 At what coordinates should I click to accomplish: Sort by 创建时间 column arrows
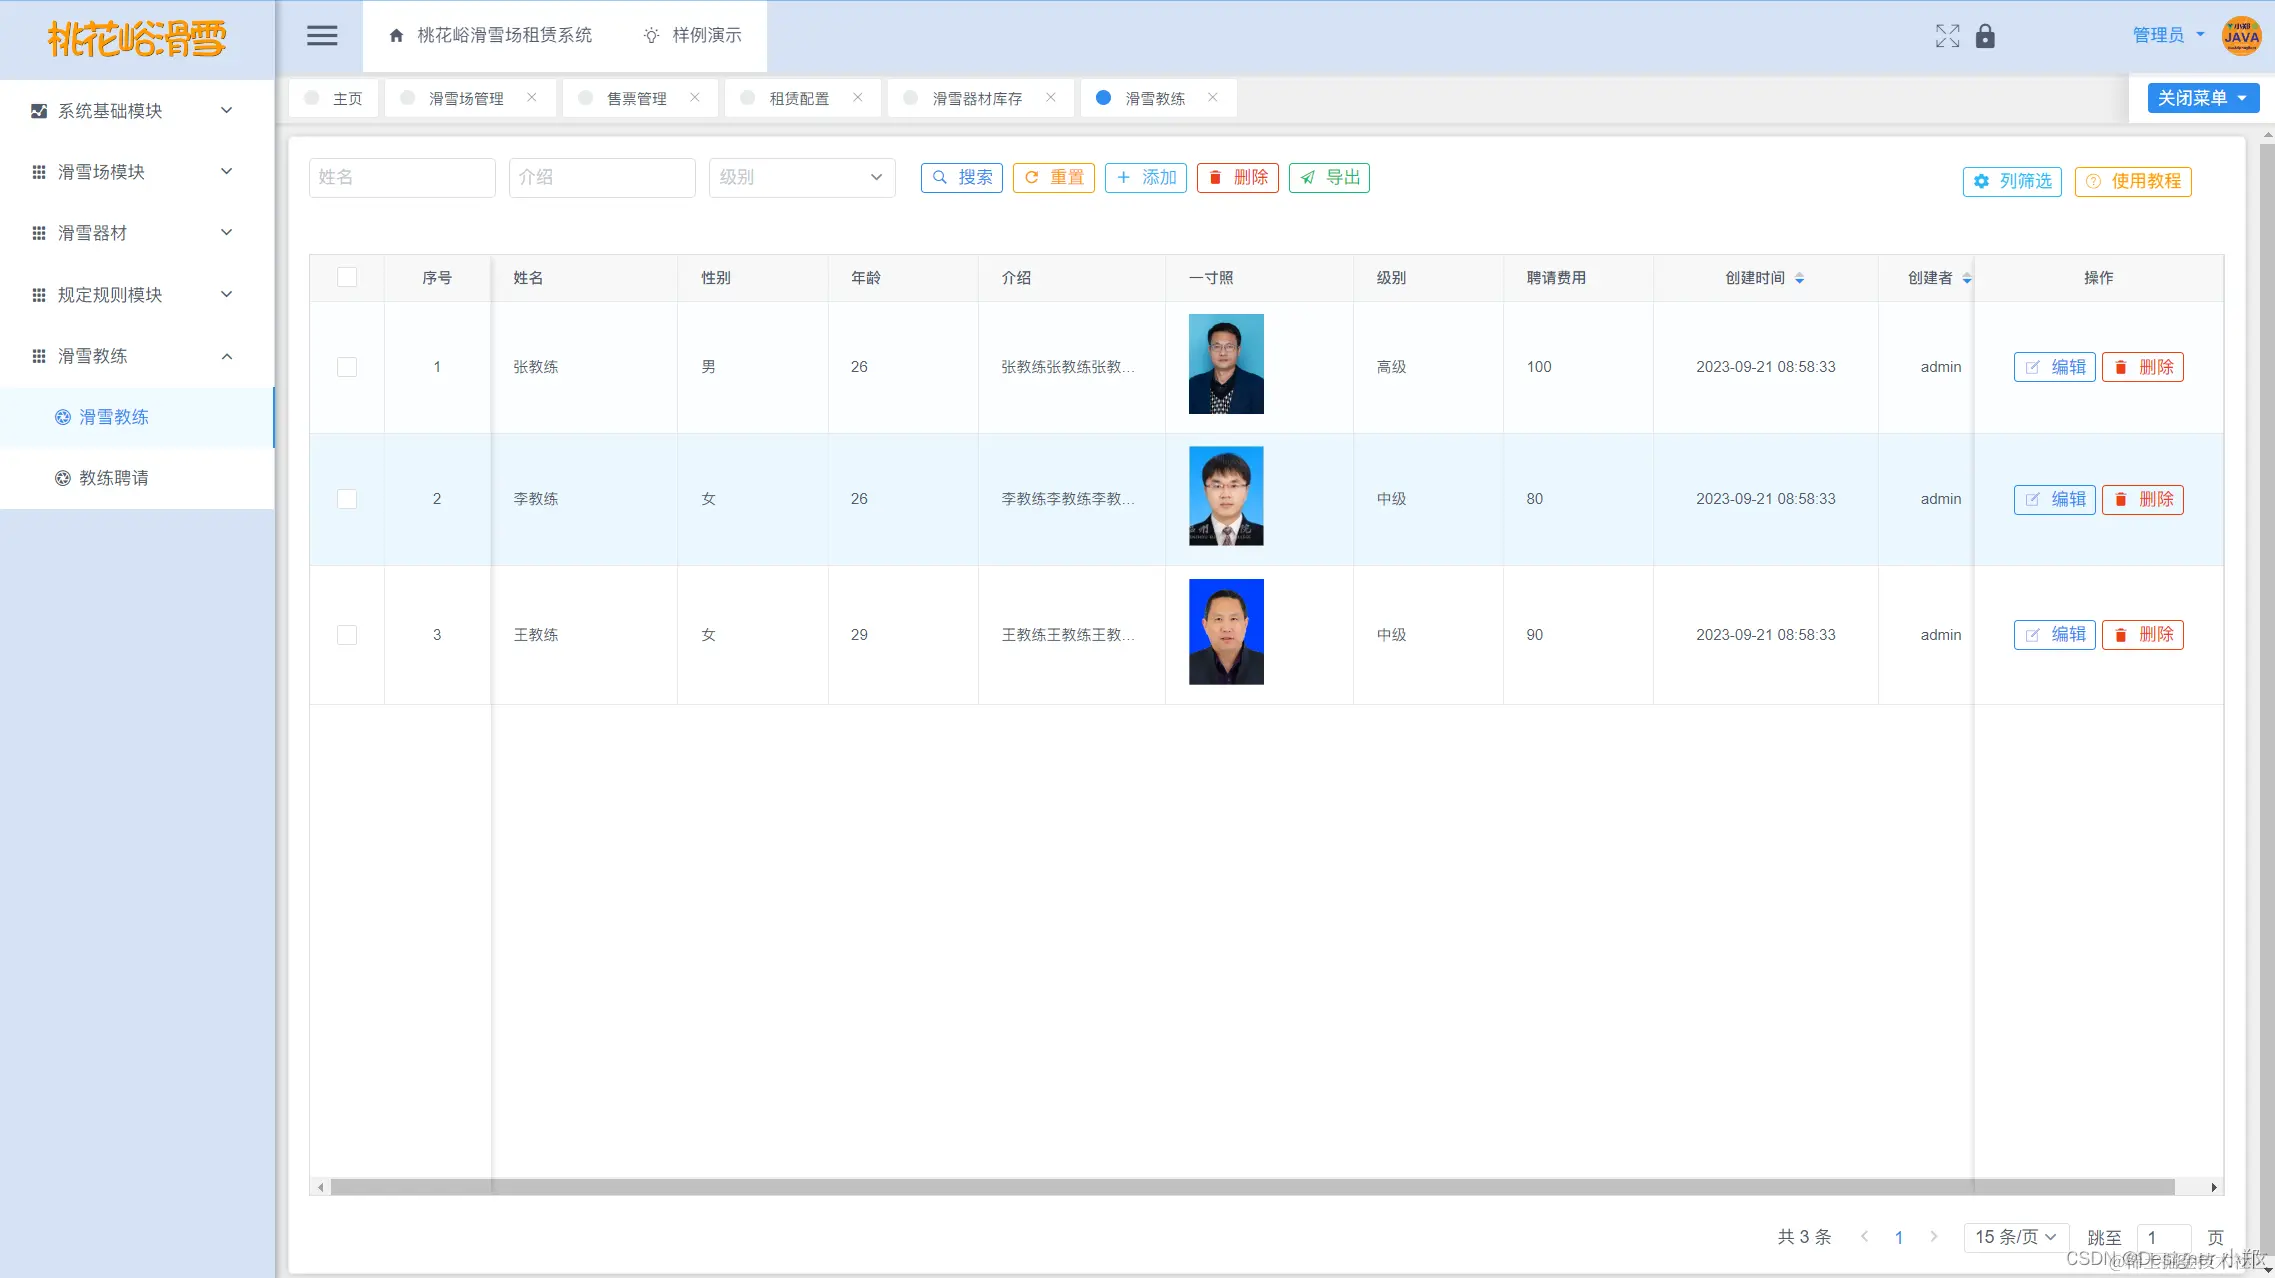coord(1799,278)
